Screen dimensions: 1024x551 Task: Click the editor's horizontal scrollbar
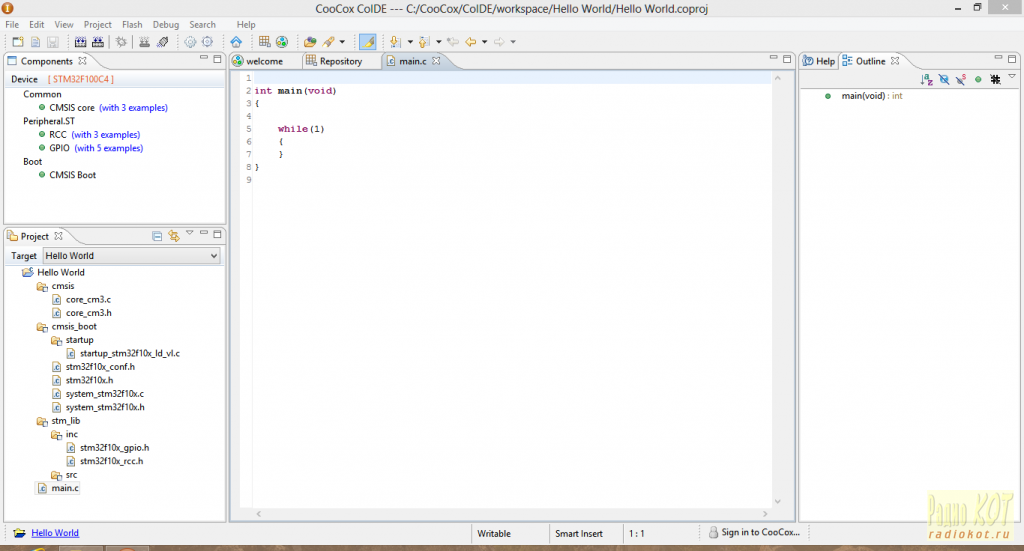pyautogui.click(x=512, y=514)
